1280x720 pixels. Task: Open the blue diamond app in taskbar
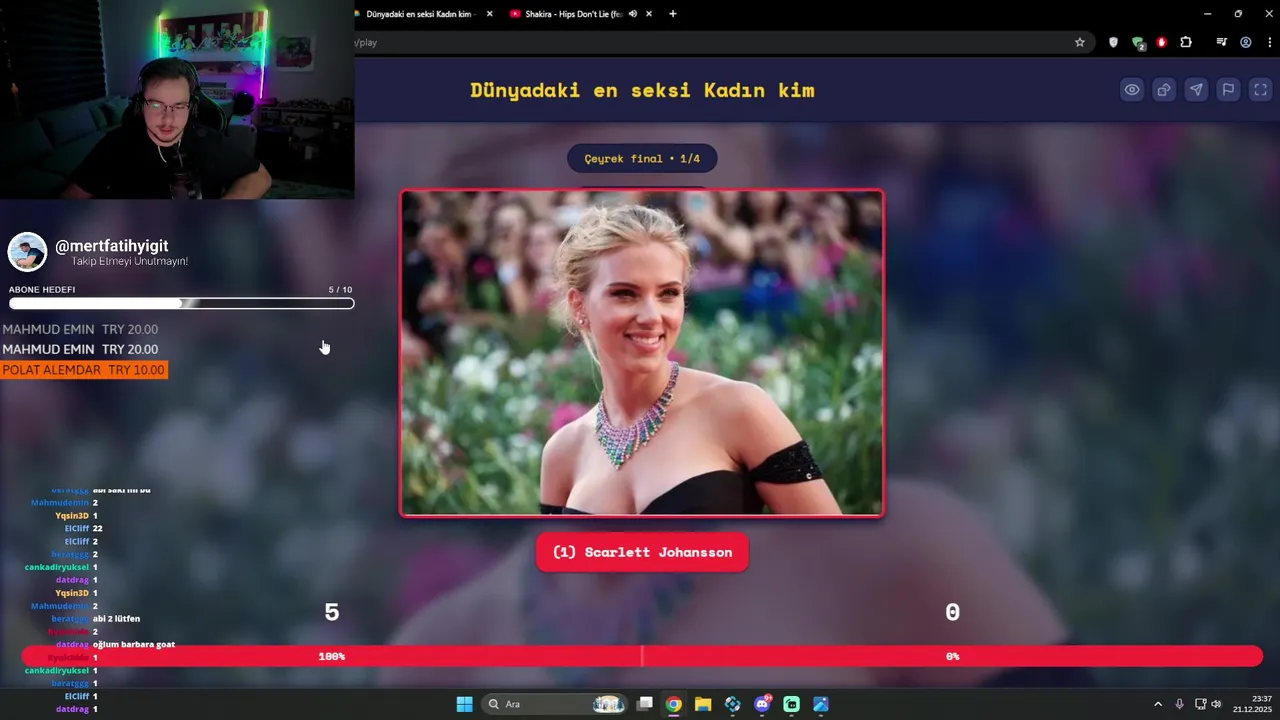tap(733, 704)
